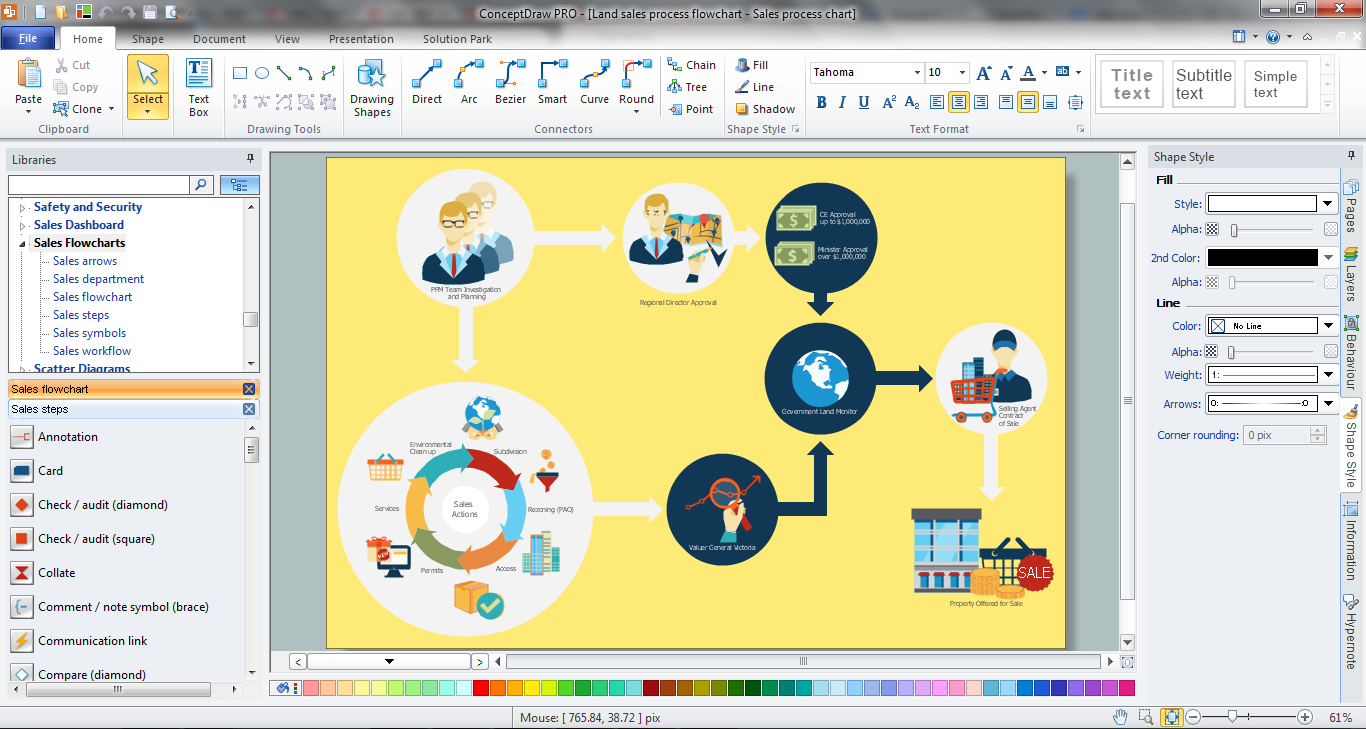Draw an ellipse shape
The image size is (1366, 729).
tap(262, 73)
